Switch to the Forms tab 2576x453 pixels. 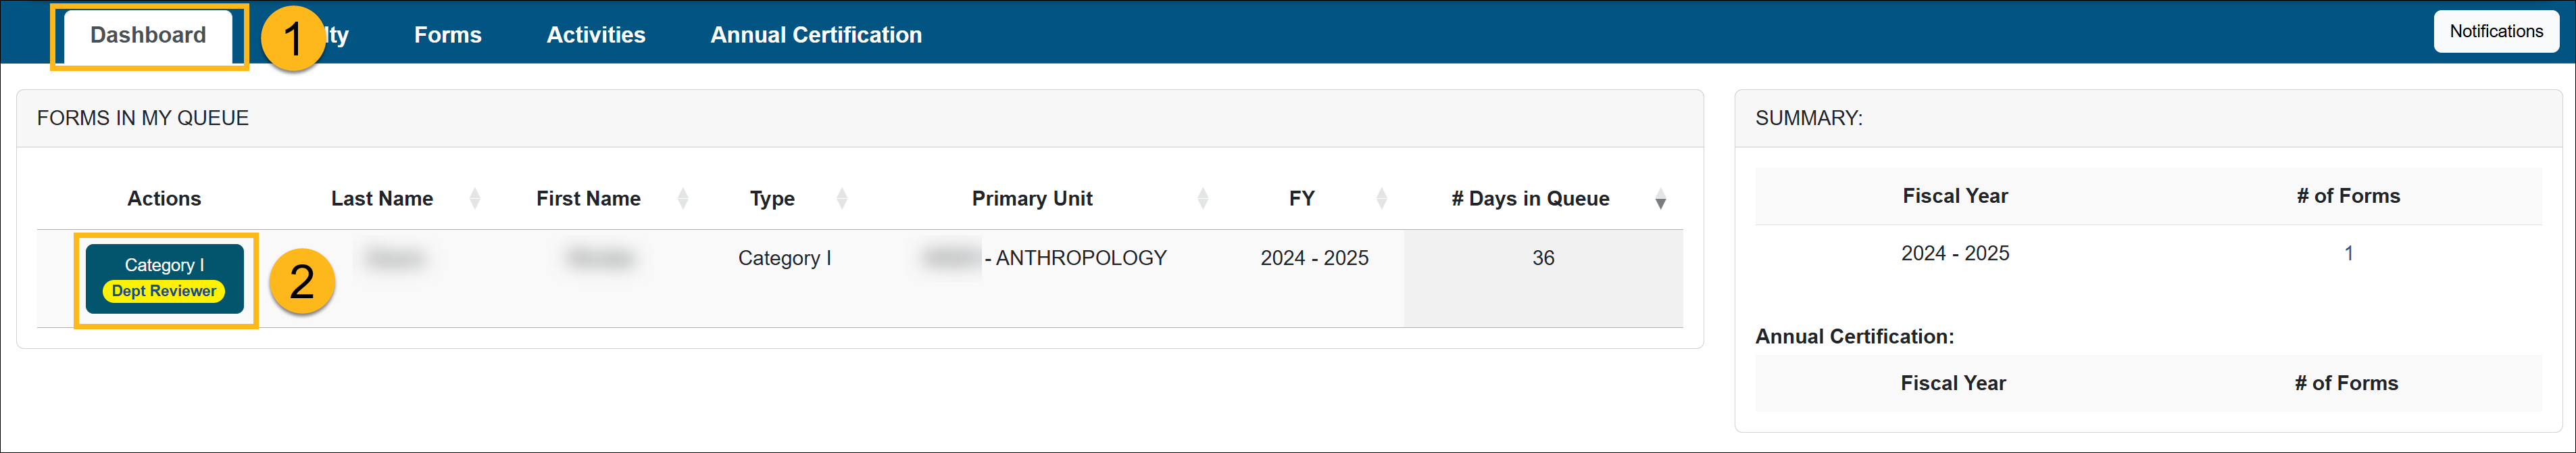click(447, 35)
